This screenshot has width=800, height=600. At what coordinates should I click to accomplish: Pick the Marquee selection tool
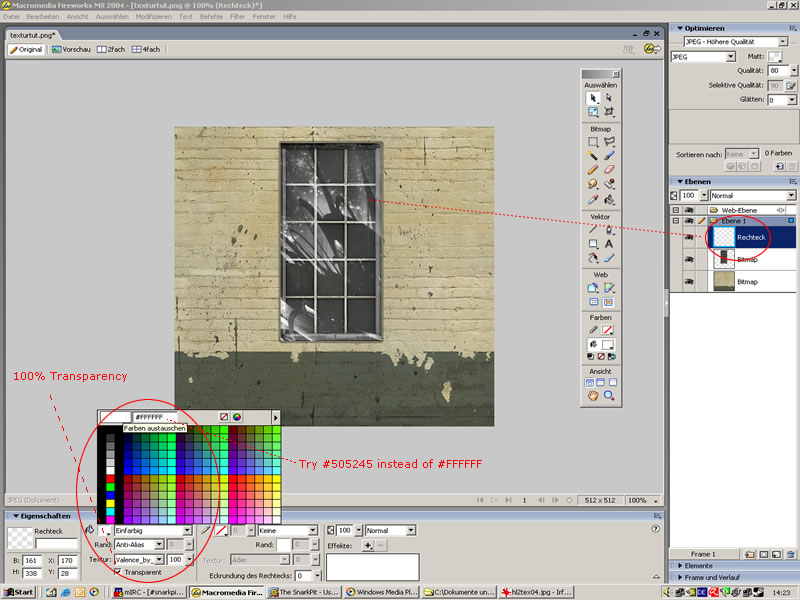click(593, 142)
